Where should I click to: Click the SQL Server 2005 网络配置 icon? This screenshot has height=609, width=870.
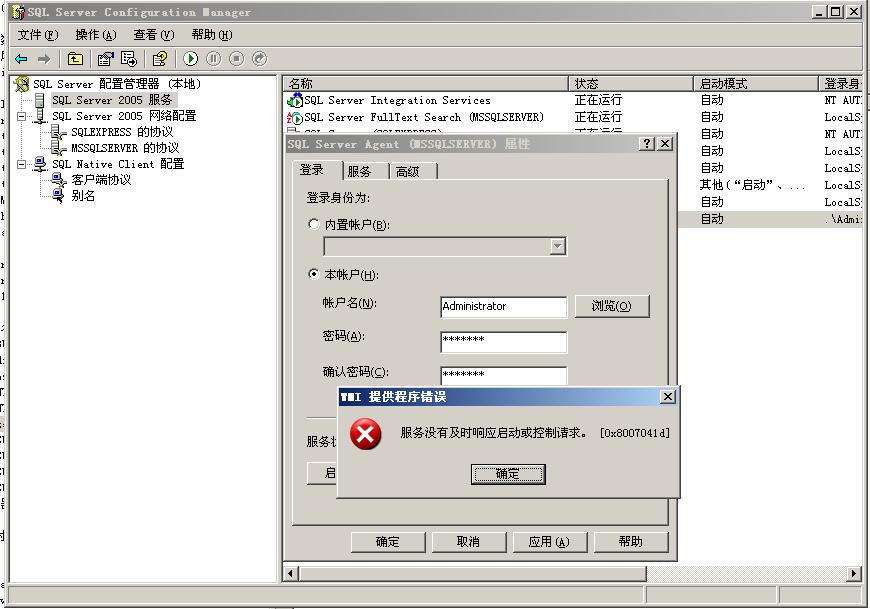pyautogui.click(x=40, y=116)
